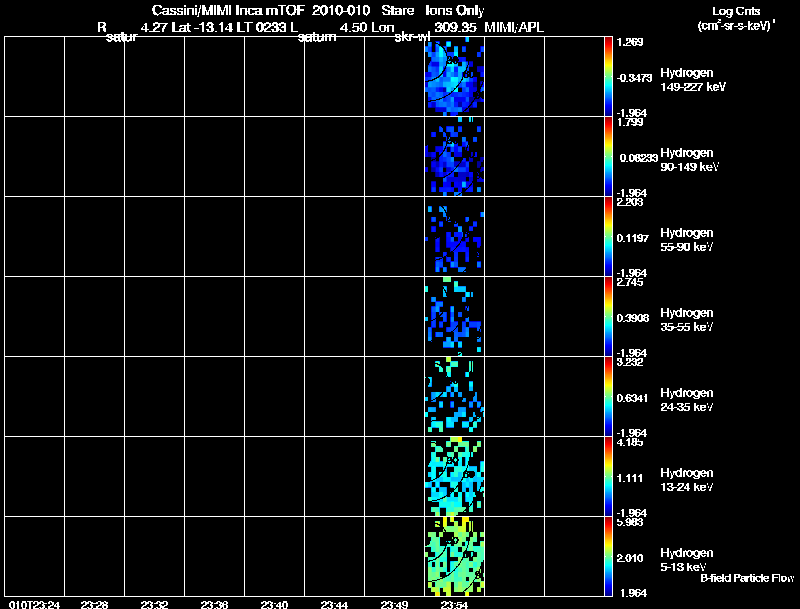Click the color scale midpoint value '1.111'

[x=630, y=478]
